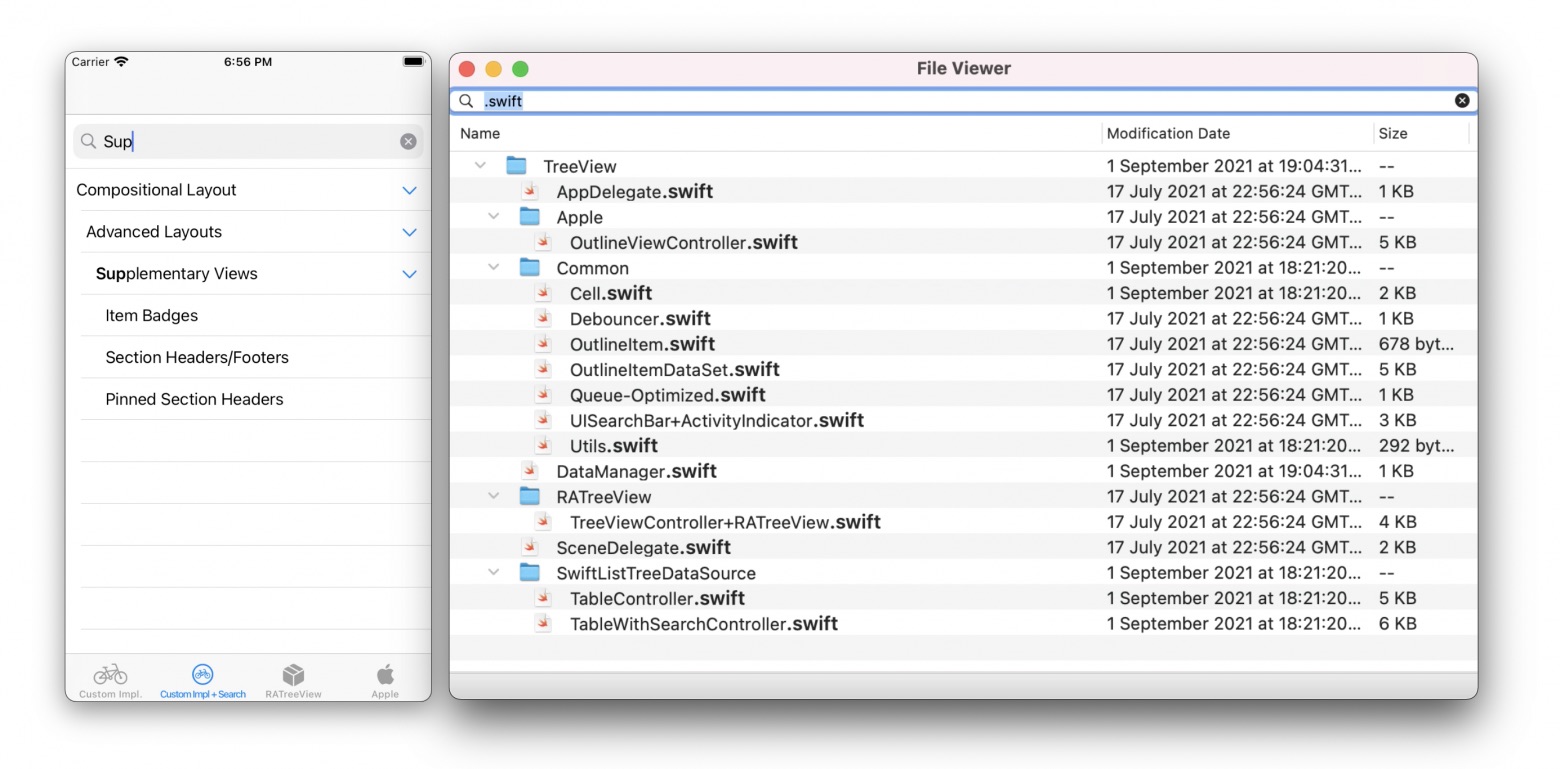Screen dimensions: 1560x769
Task: Click the magnifying glass icon in File Viewer
Action: [x=466, y=101]
